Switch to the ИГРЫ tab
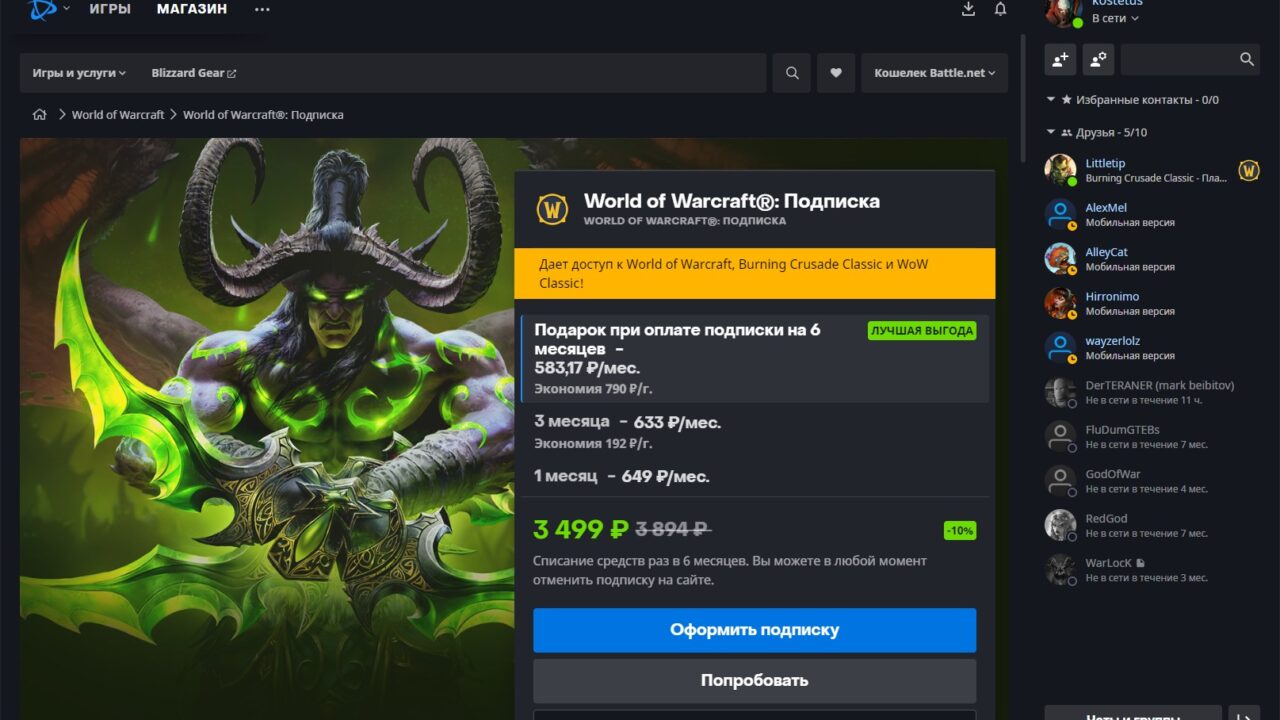The width and height of the screenshot is (1280, 720). point(110,9)
